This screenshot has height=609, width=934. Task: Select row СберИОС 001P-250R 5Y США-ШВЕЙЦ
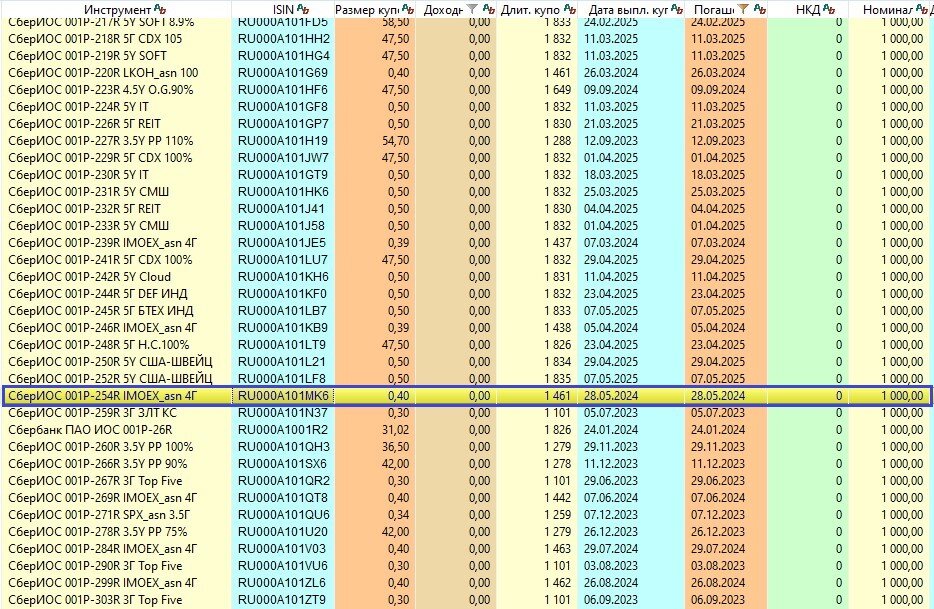[467, 361]
